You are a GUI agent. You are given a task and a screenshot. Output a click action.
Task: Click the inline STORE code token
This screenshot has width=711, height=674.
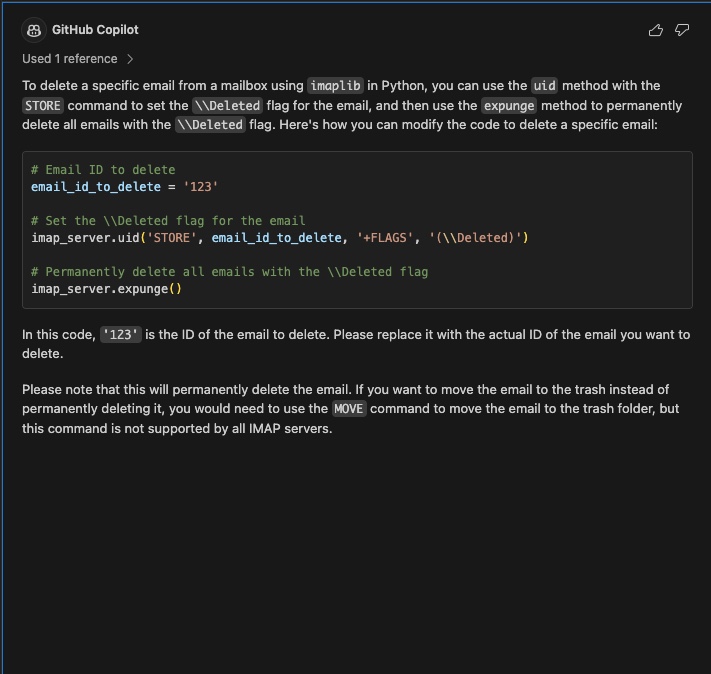43,106
